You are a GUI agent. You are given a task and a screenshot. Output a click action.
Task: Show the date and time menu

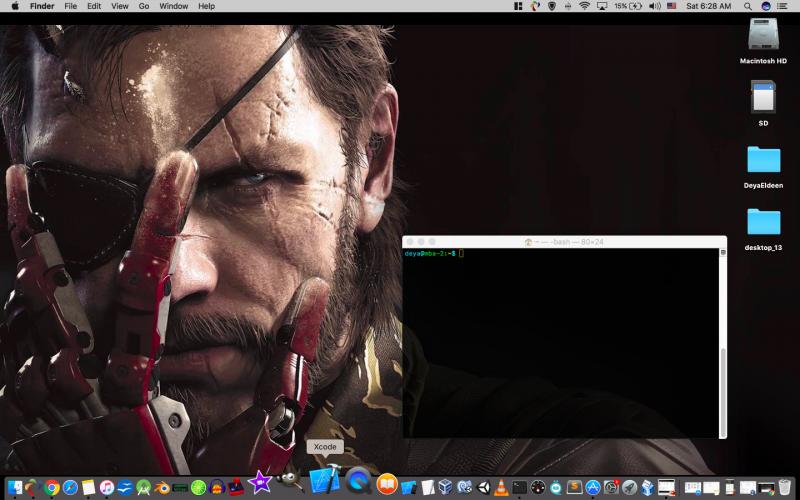click(709, 6)
